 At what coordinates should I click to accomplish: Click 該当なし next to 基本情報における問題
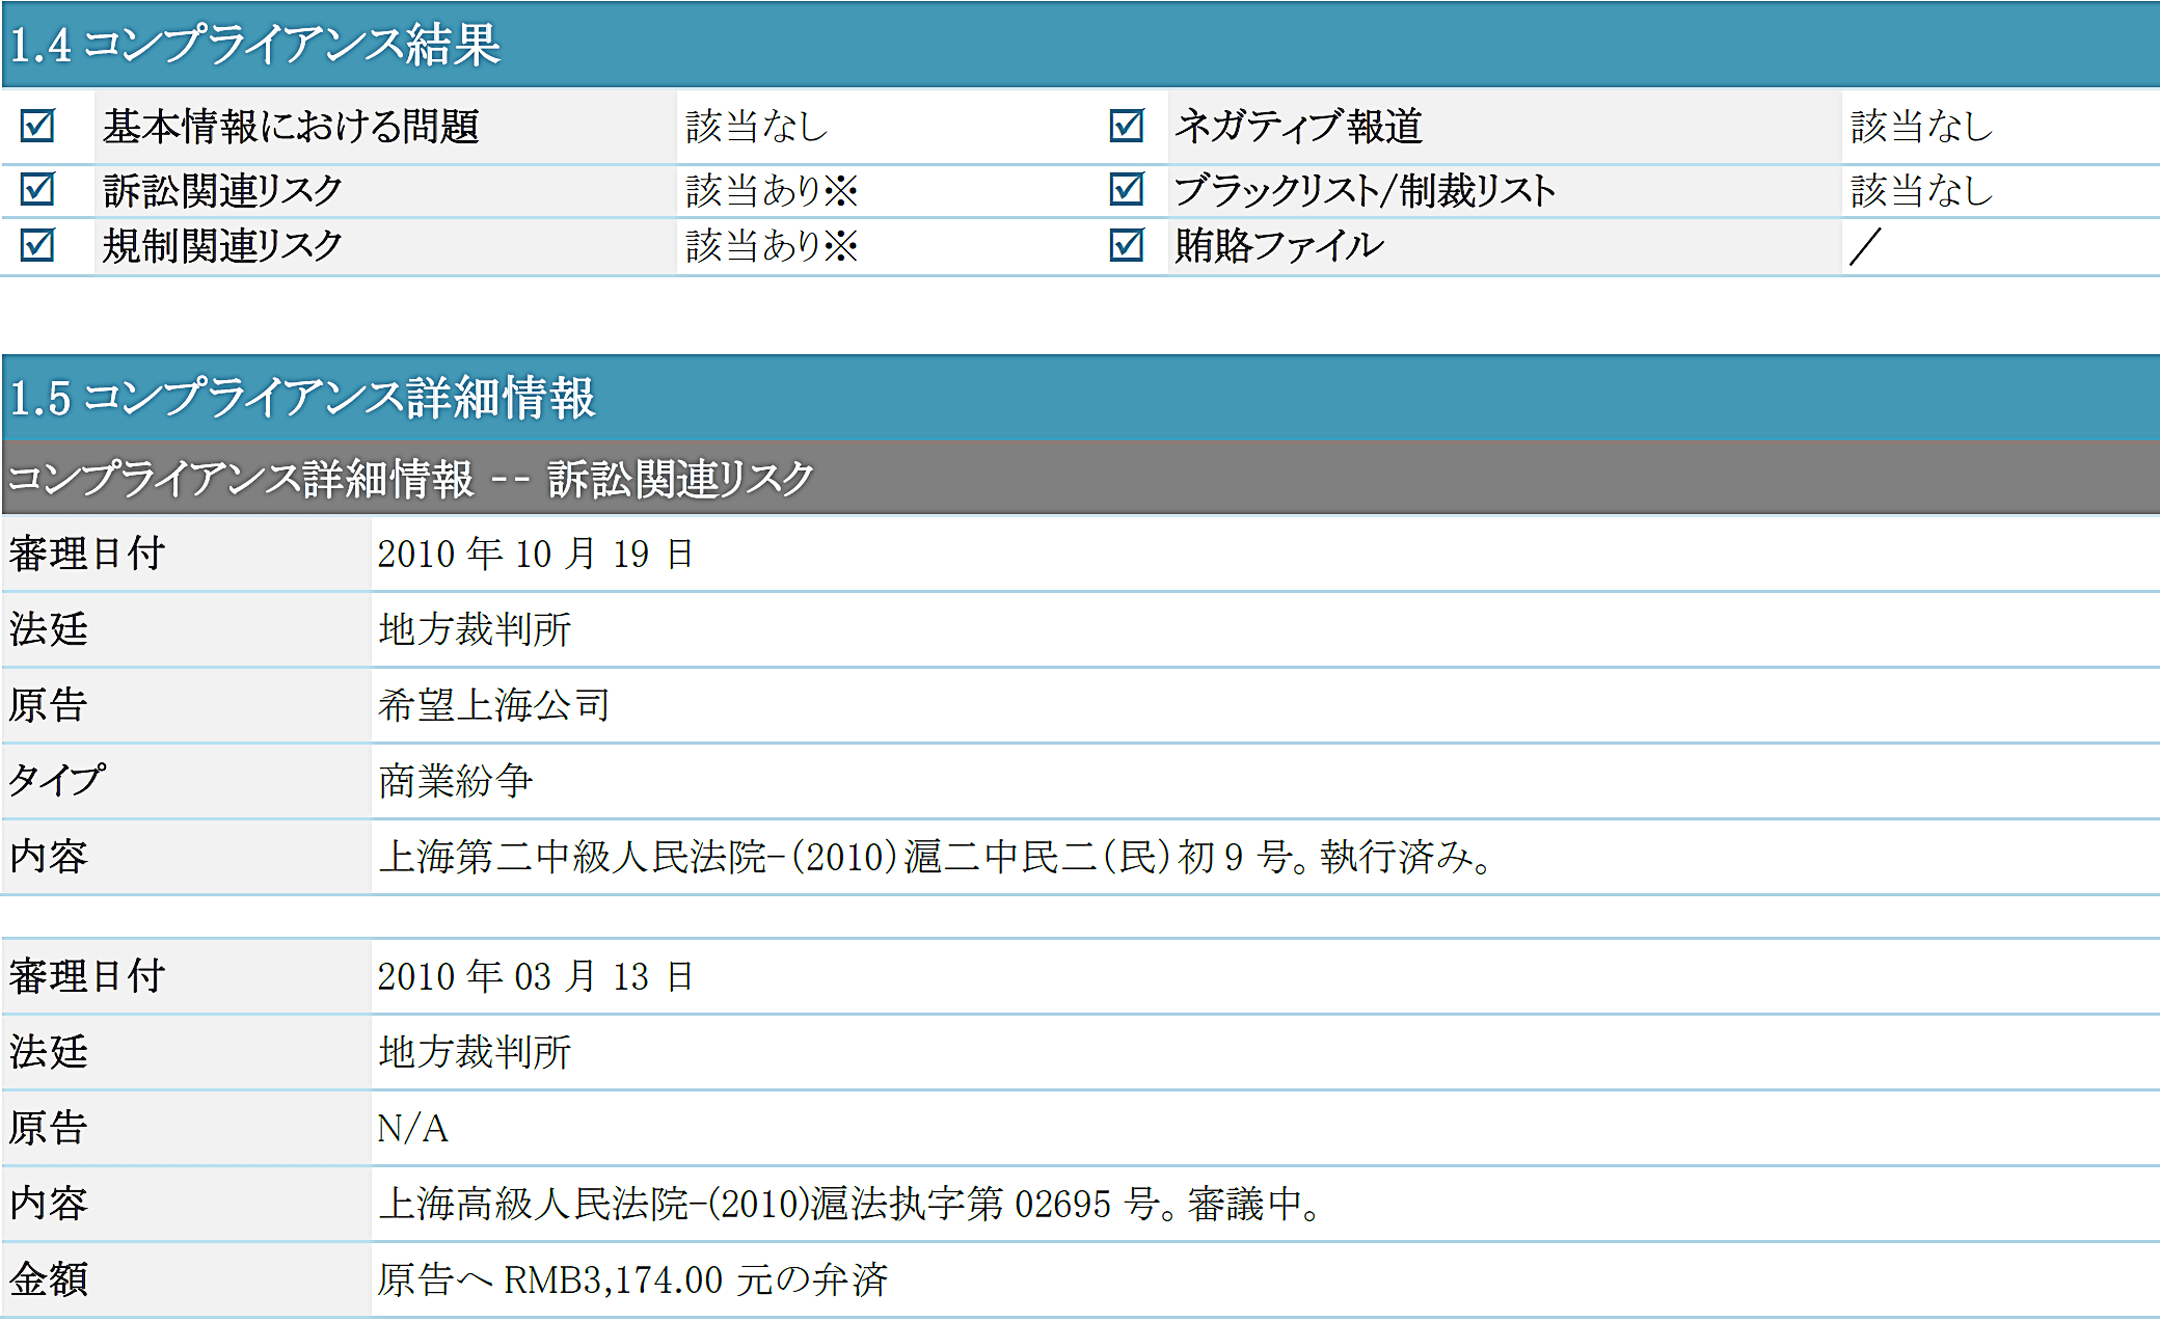pos(757,127)
